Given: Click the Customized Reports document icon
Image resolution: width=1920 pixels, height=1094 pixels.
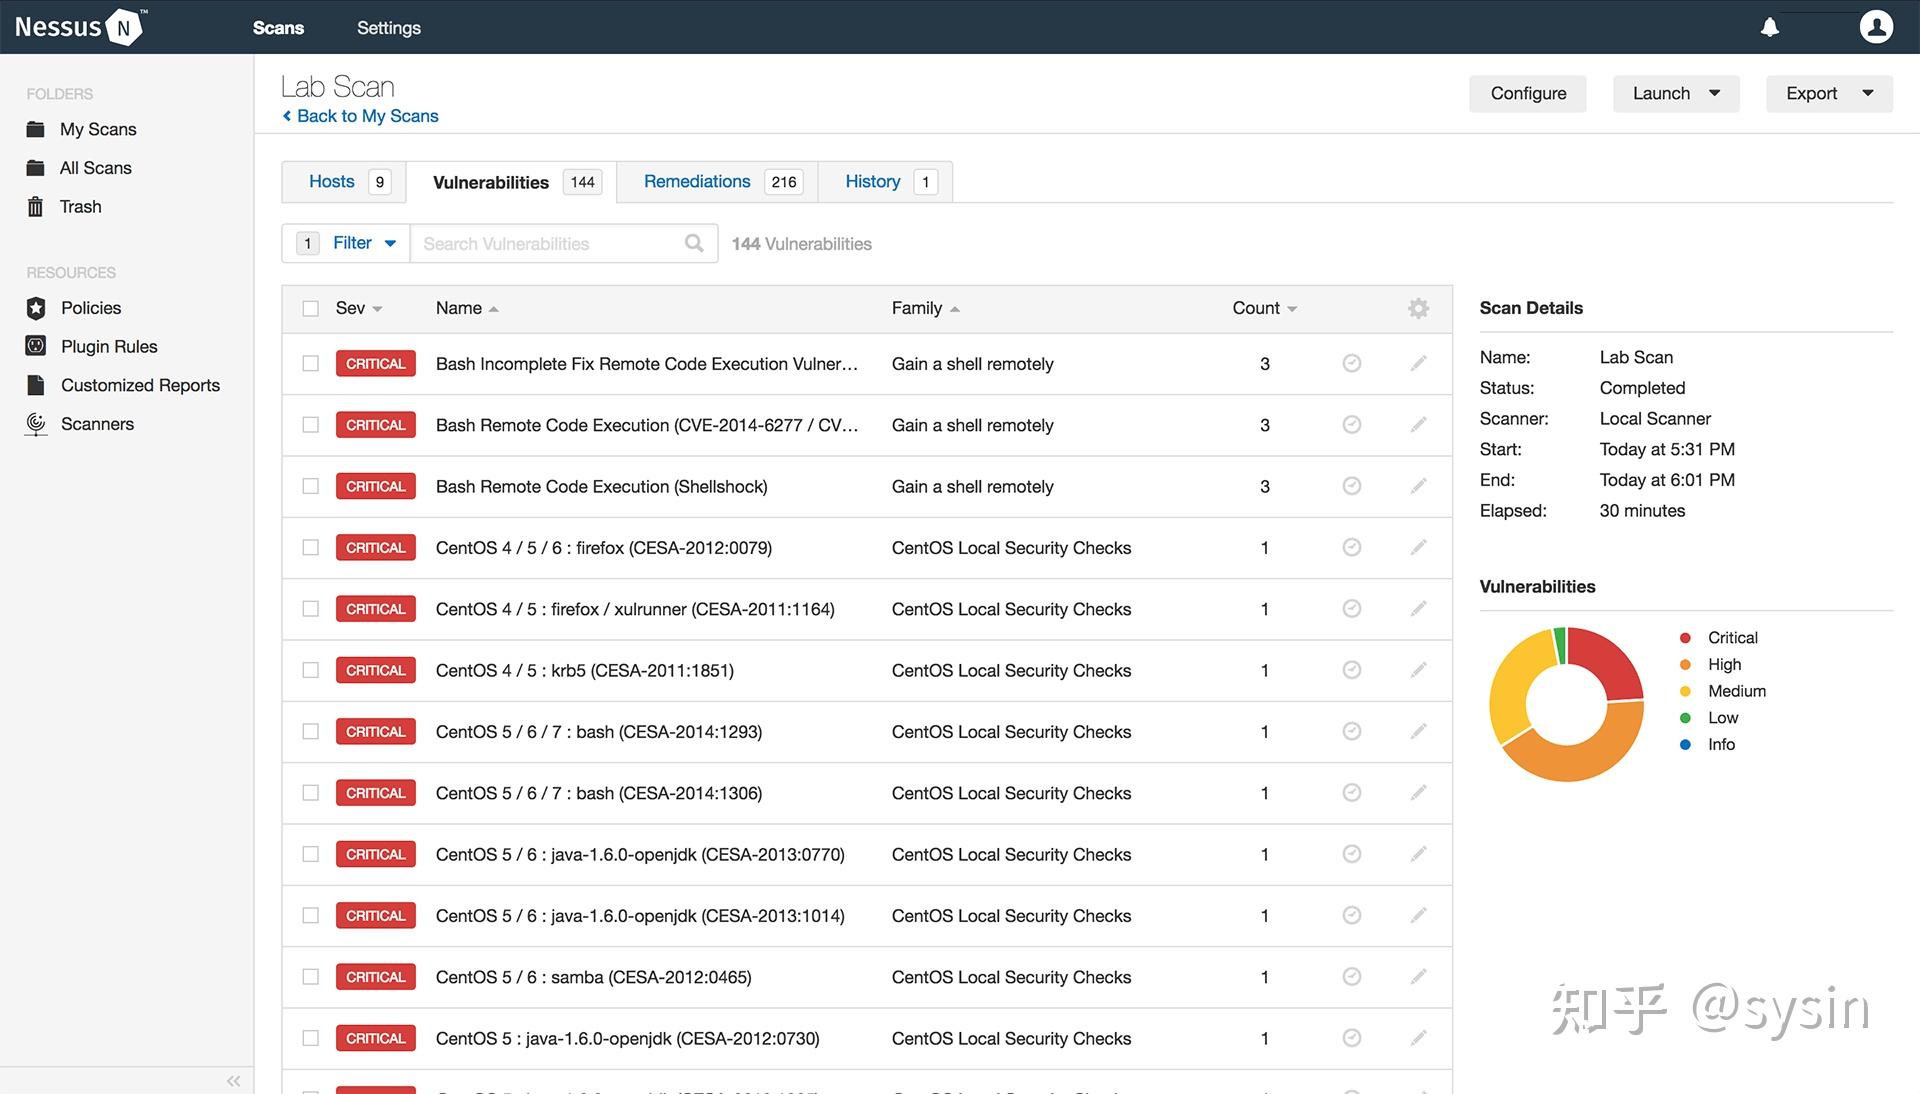Looking at the screenshot, I should (x=36, y=385).
